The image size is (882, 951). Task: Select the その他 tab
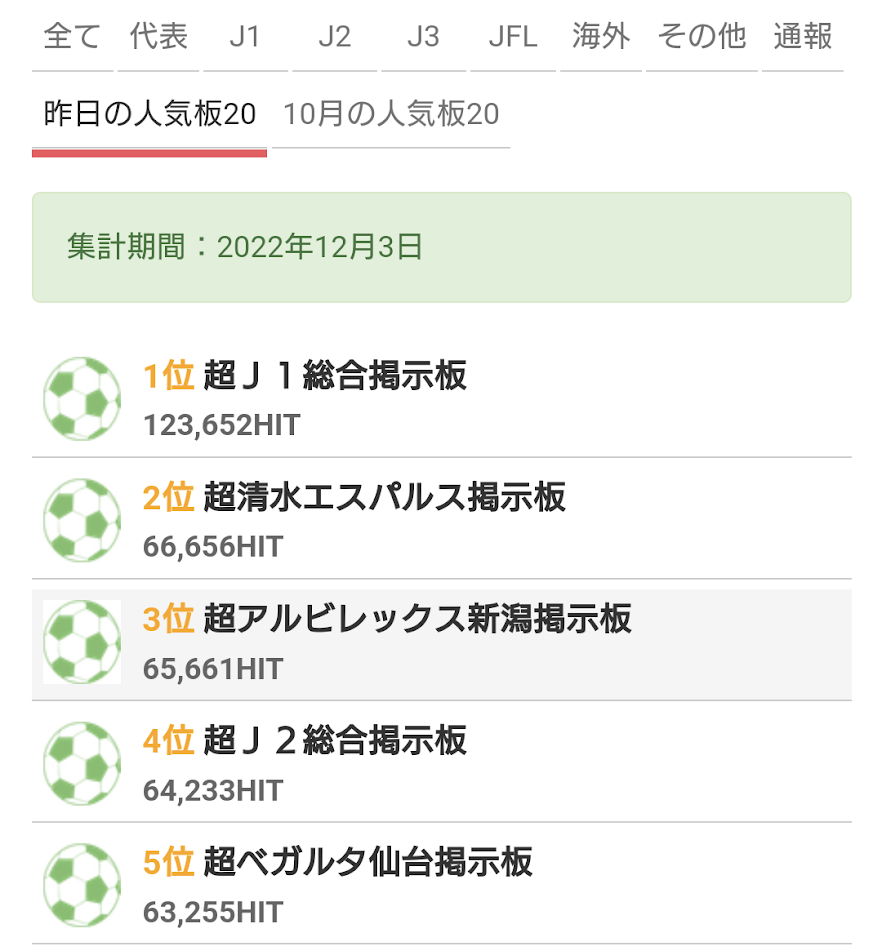click(702, 38)
